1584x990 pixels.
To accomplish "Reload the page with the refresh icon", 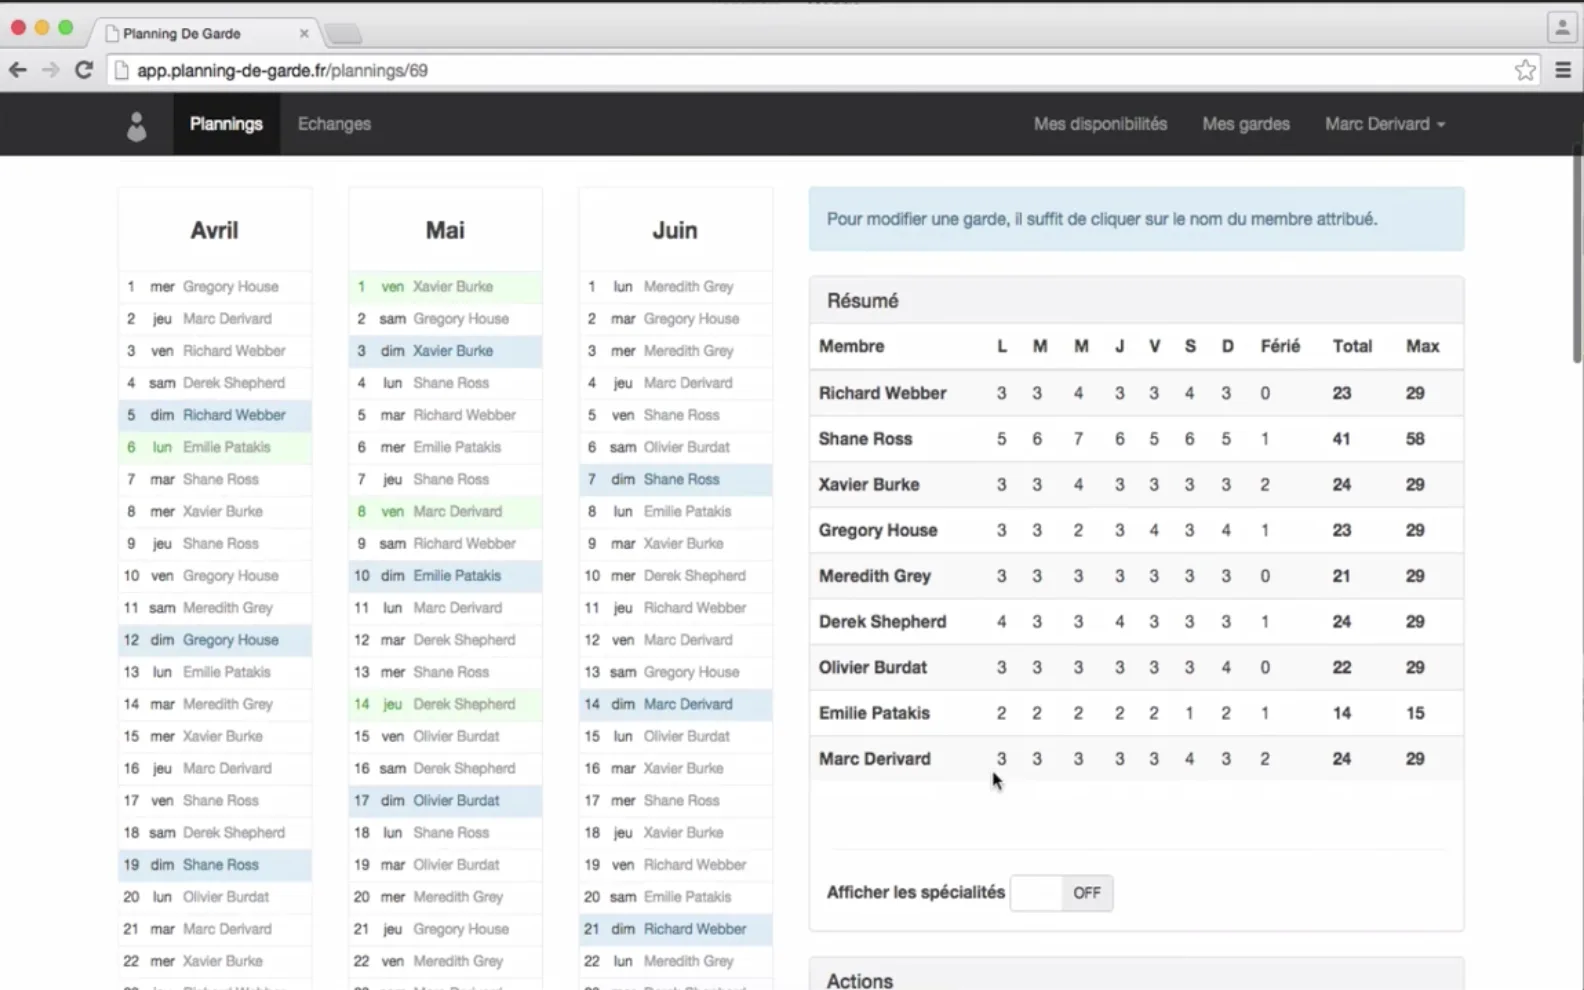I will 84,70.
